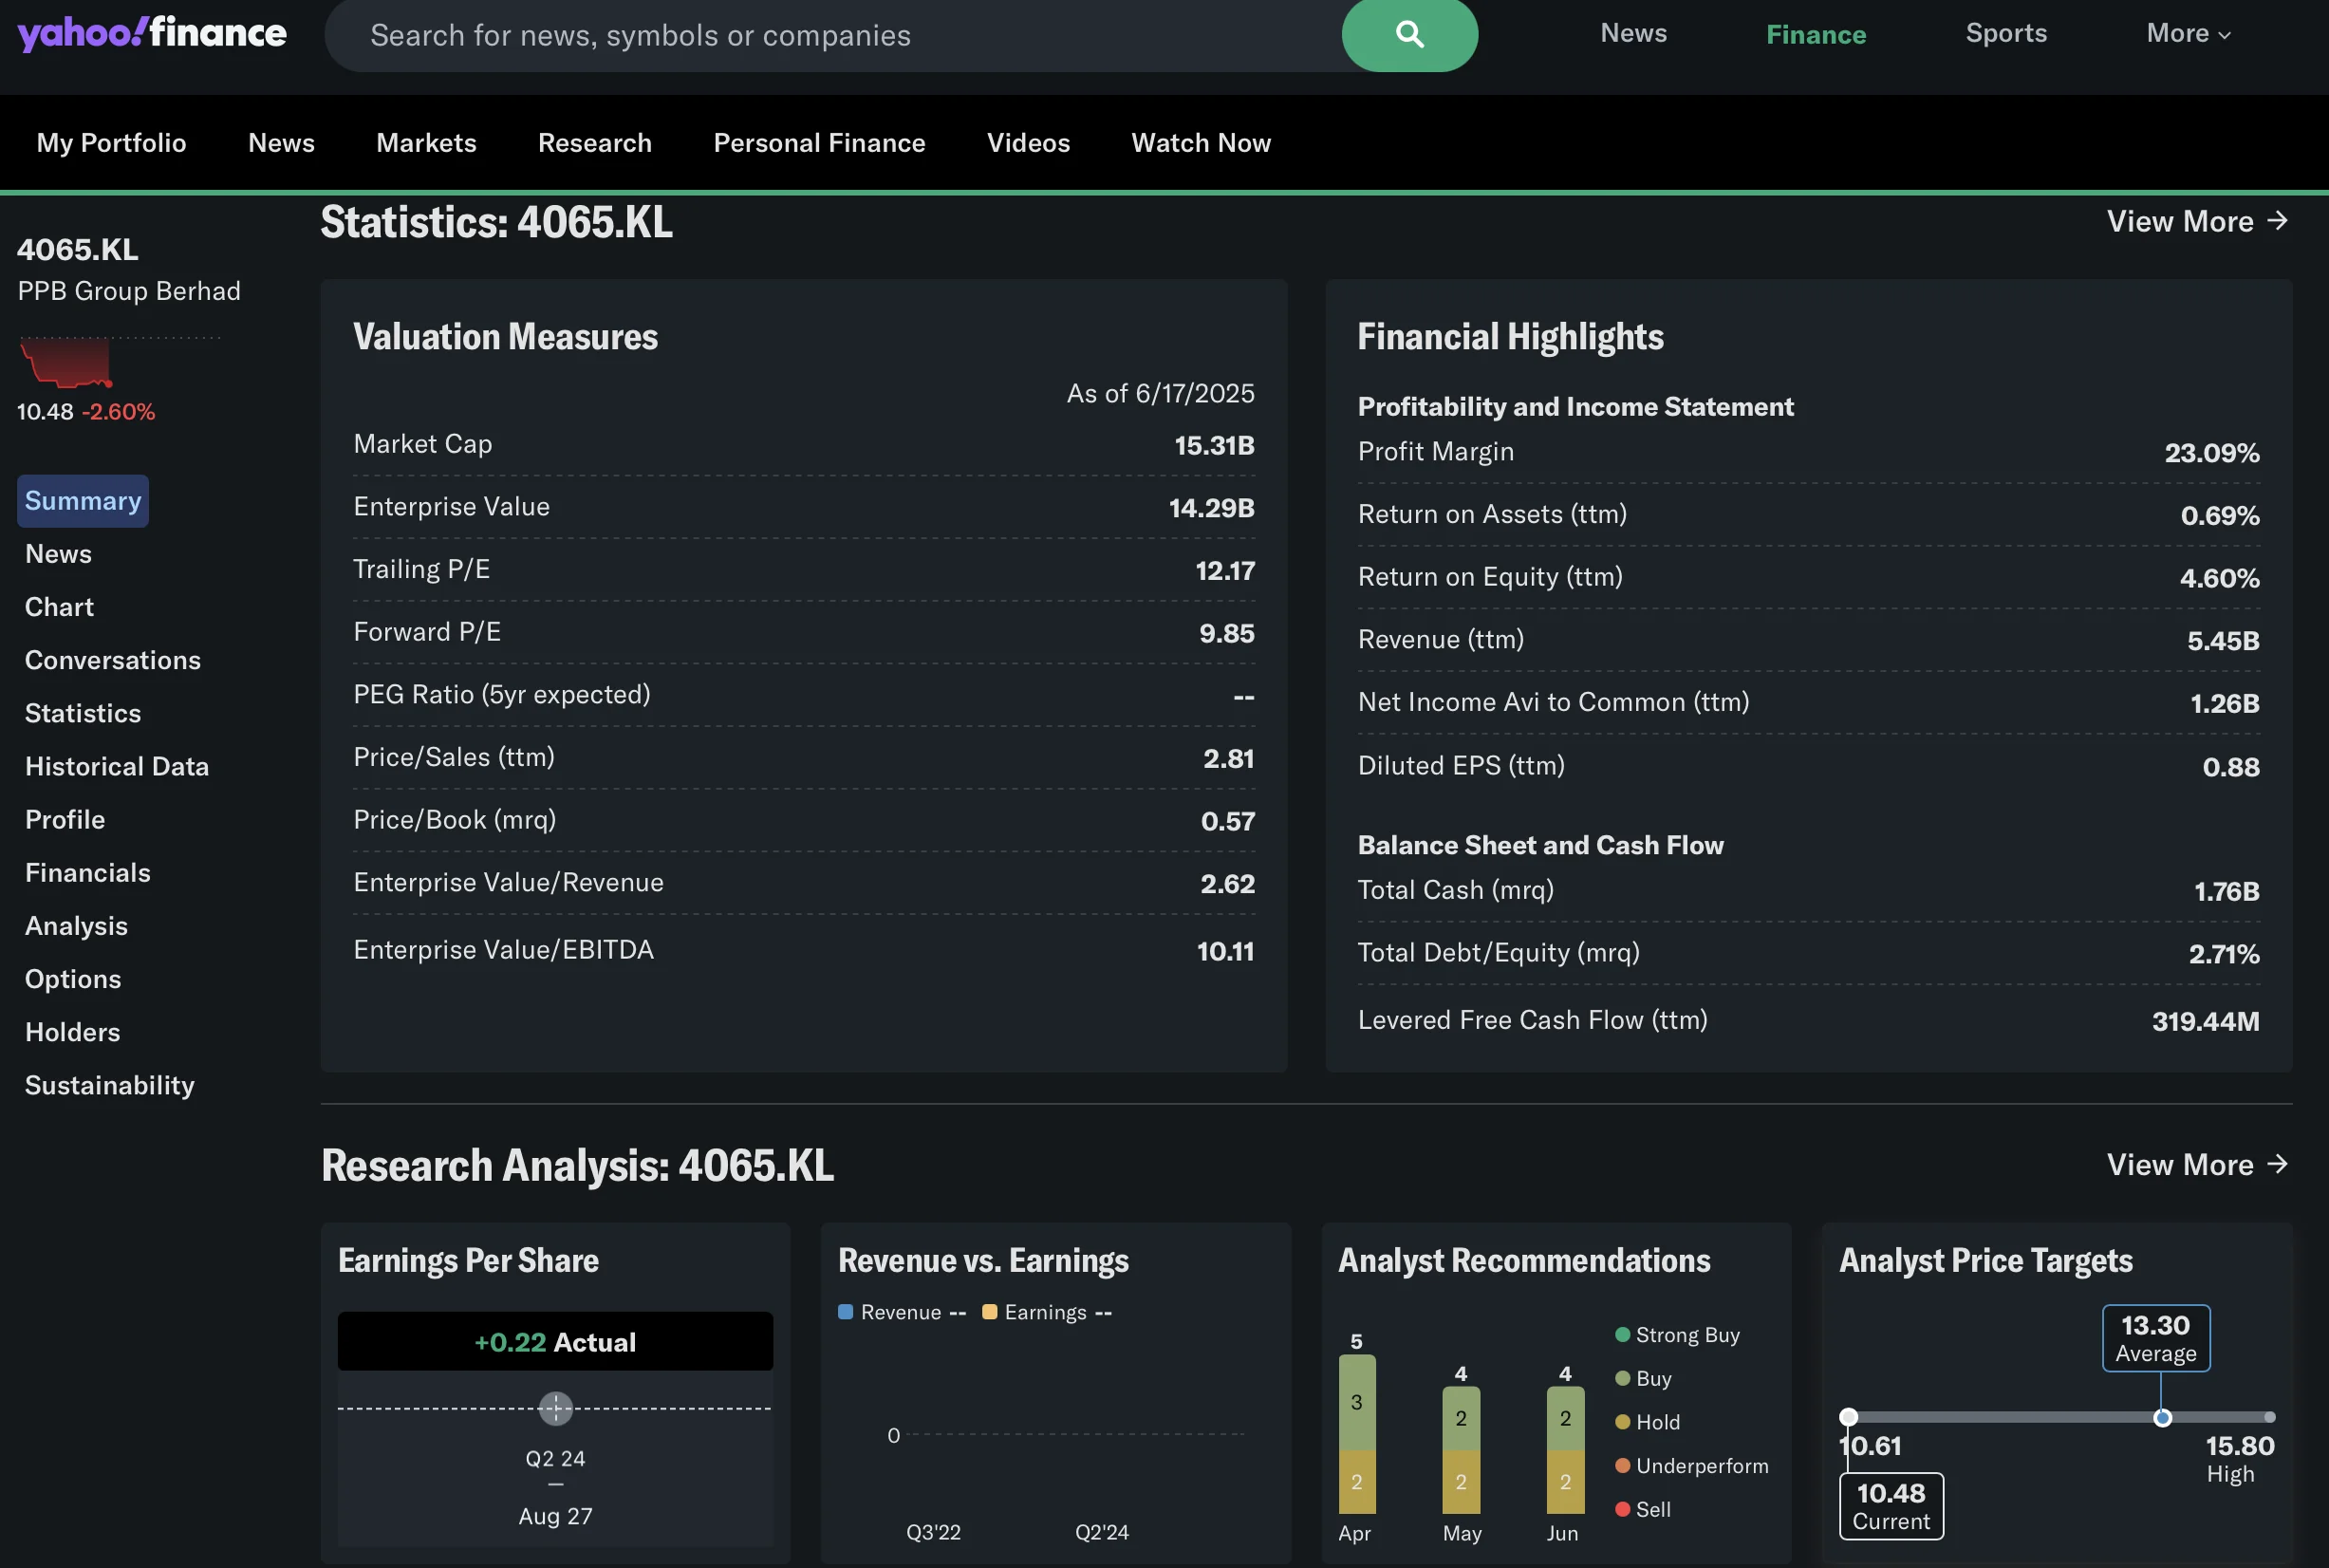Click the May analyst recommendations bar

(1461, 1450)
